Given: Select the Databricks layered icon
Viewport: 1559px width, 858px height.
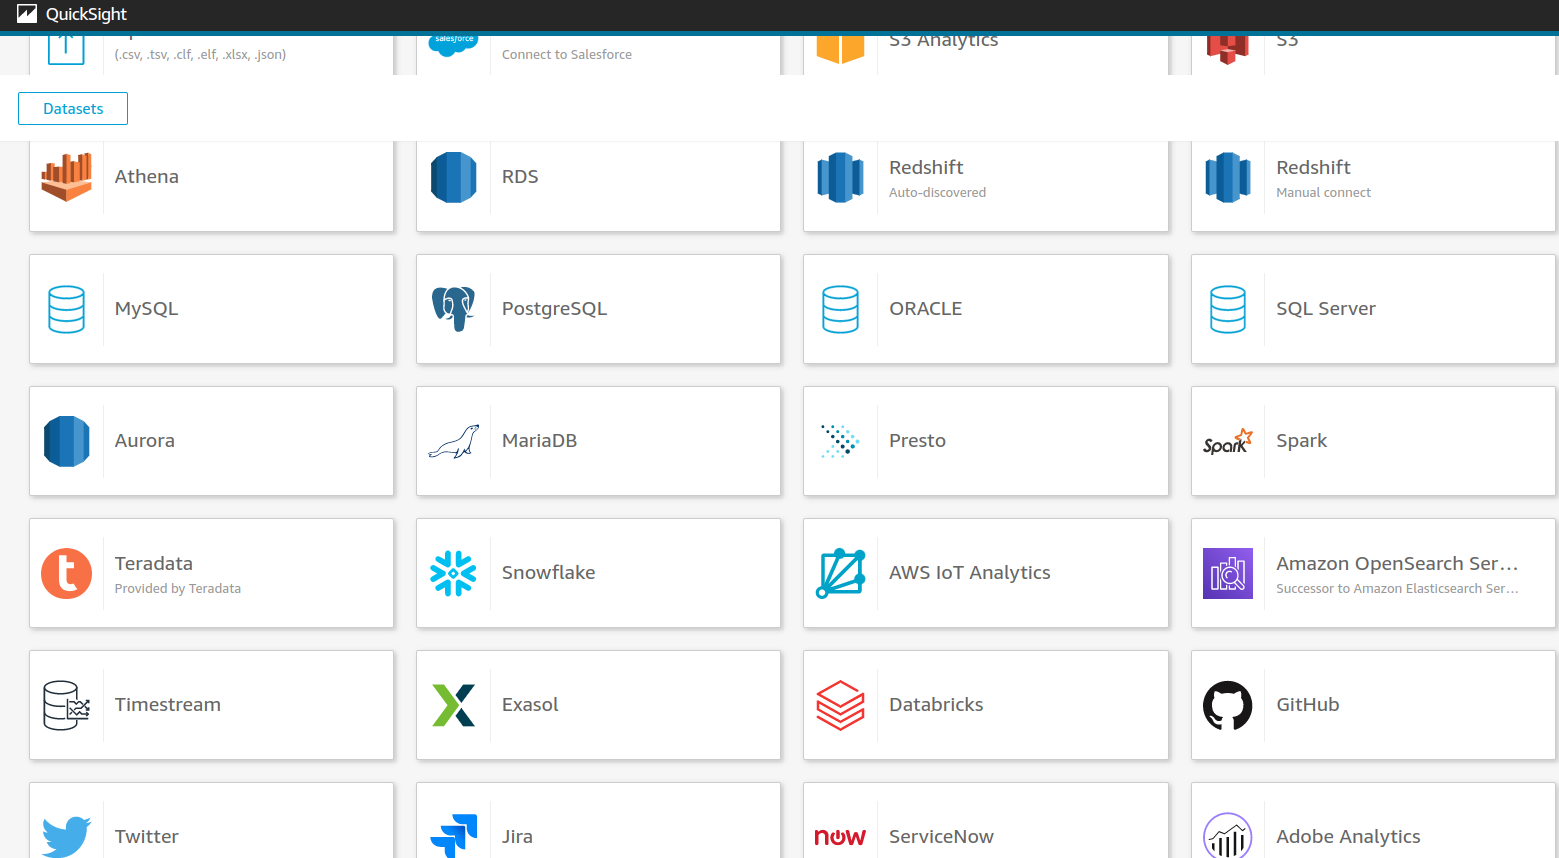Looking at the screenshot, I should [x=841, y=705].
